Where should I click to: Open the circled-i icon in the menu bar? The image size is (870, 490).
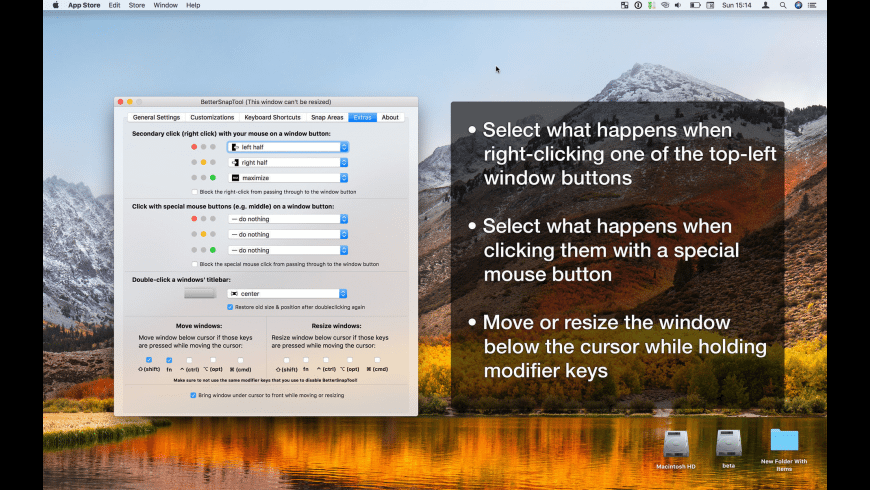pos(638,5)
